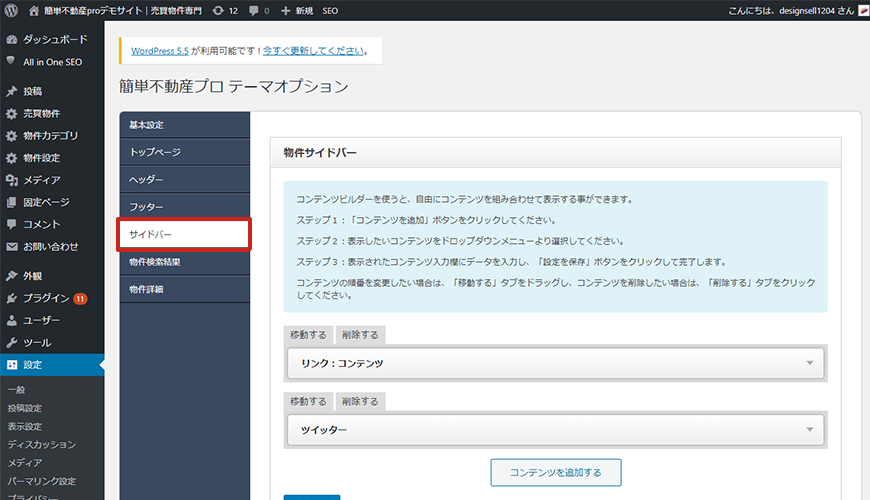
Task: Click the WordPress logo in admin bar
Action: tap(11, 10)
